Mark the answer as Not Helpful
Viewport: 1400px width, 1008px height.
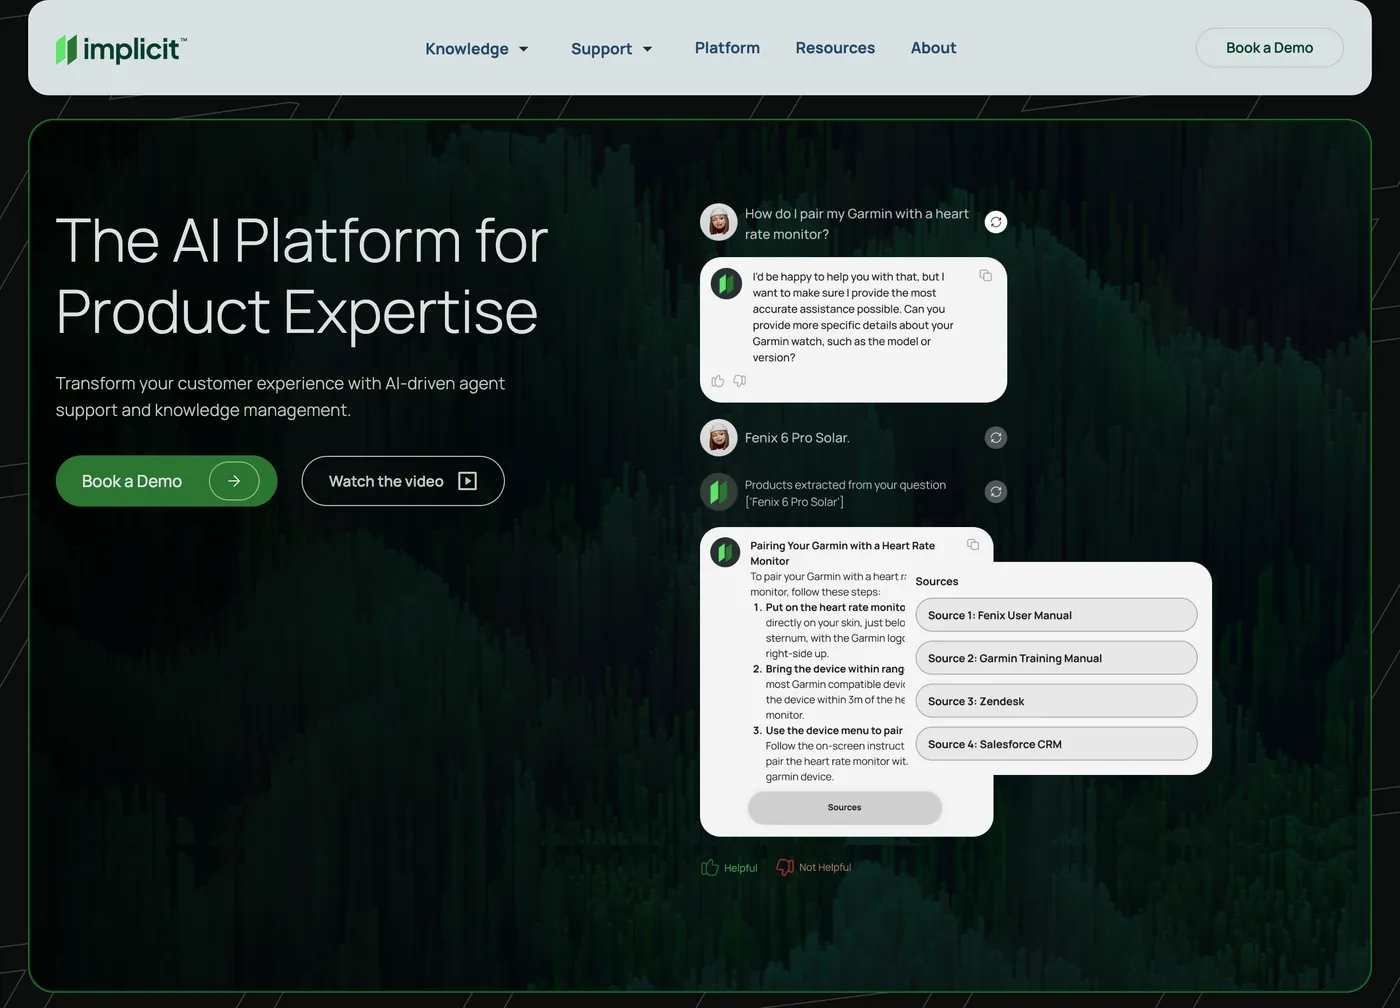[814, 868]
